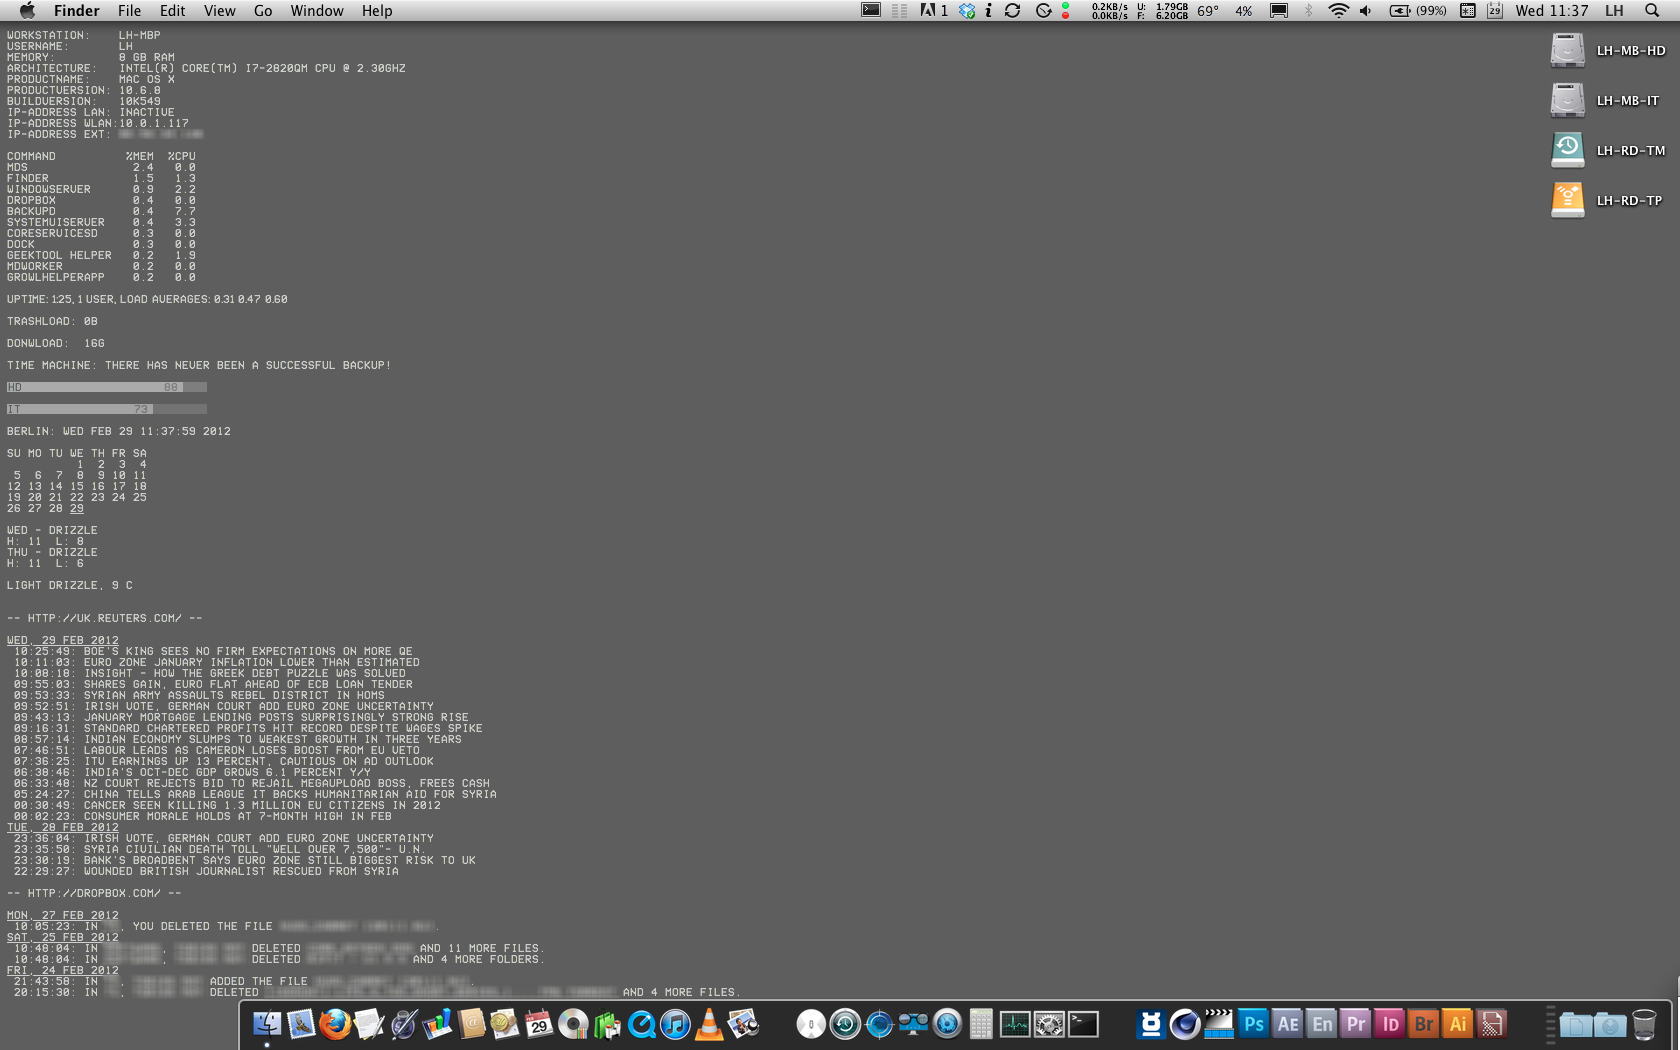
Task: Open the sync arrows menu bar icon
Action: 1012,10
